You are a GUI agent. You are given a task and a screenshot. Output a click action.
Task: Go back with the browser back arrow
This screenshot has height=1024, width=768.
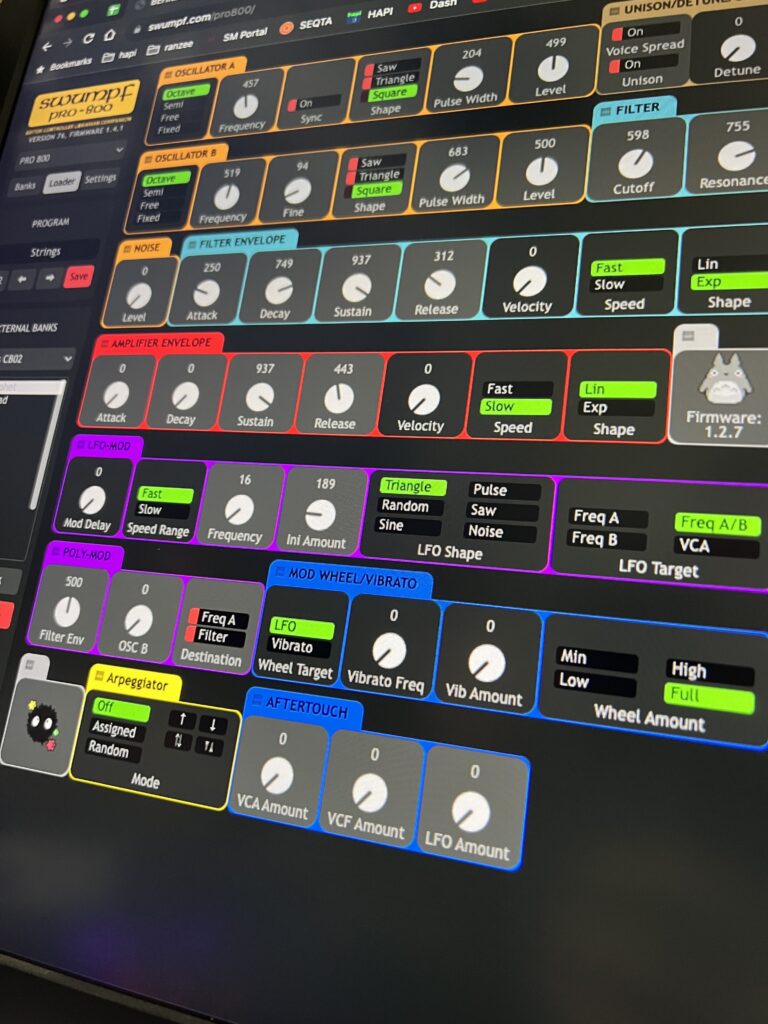(47, 46)
